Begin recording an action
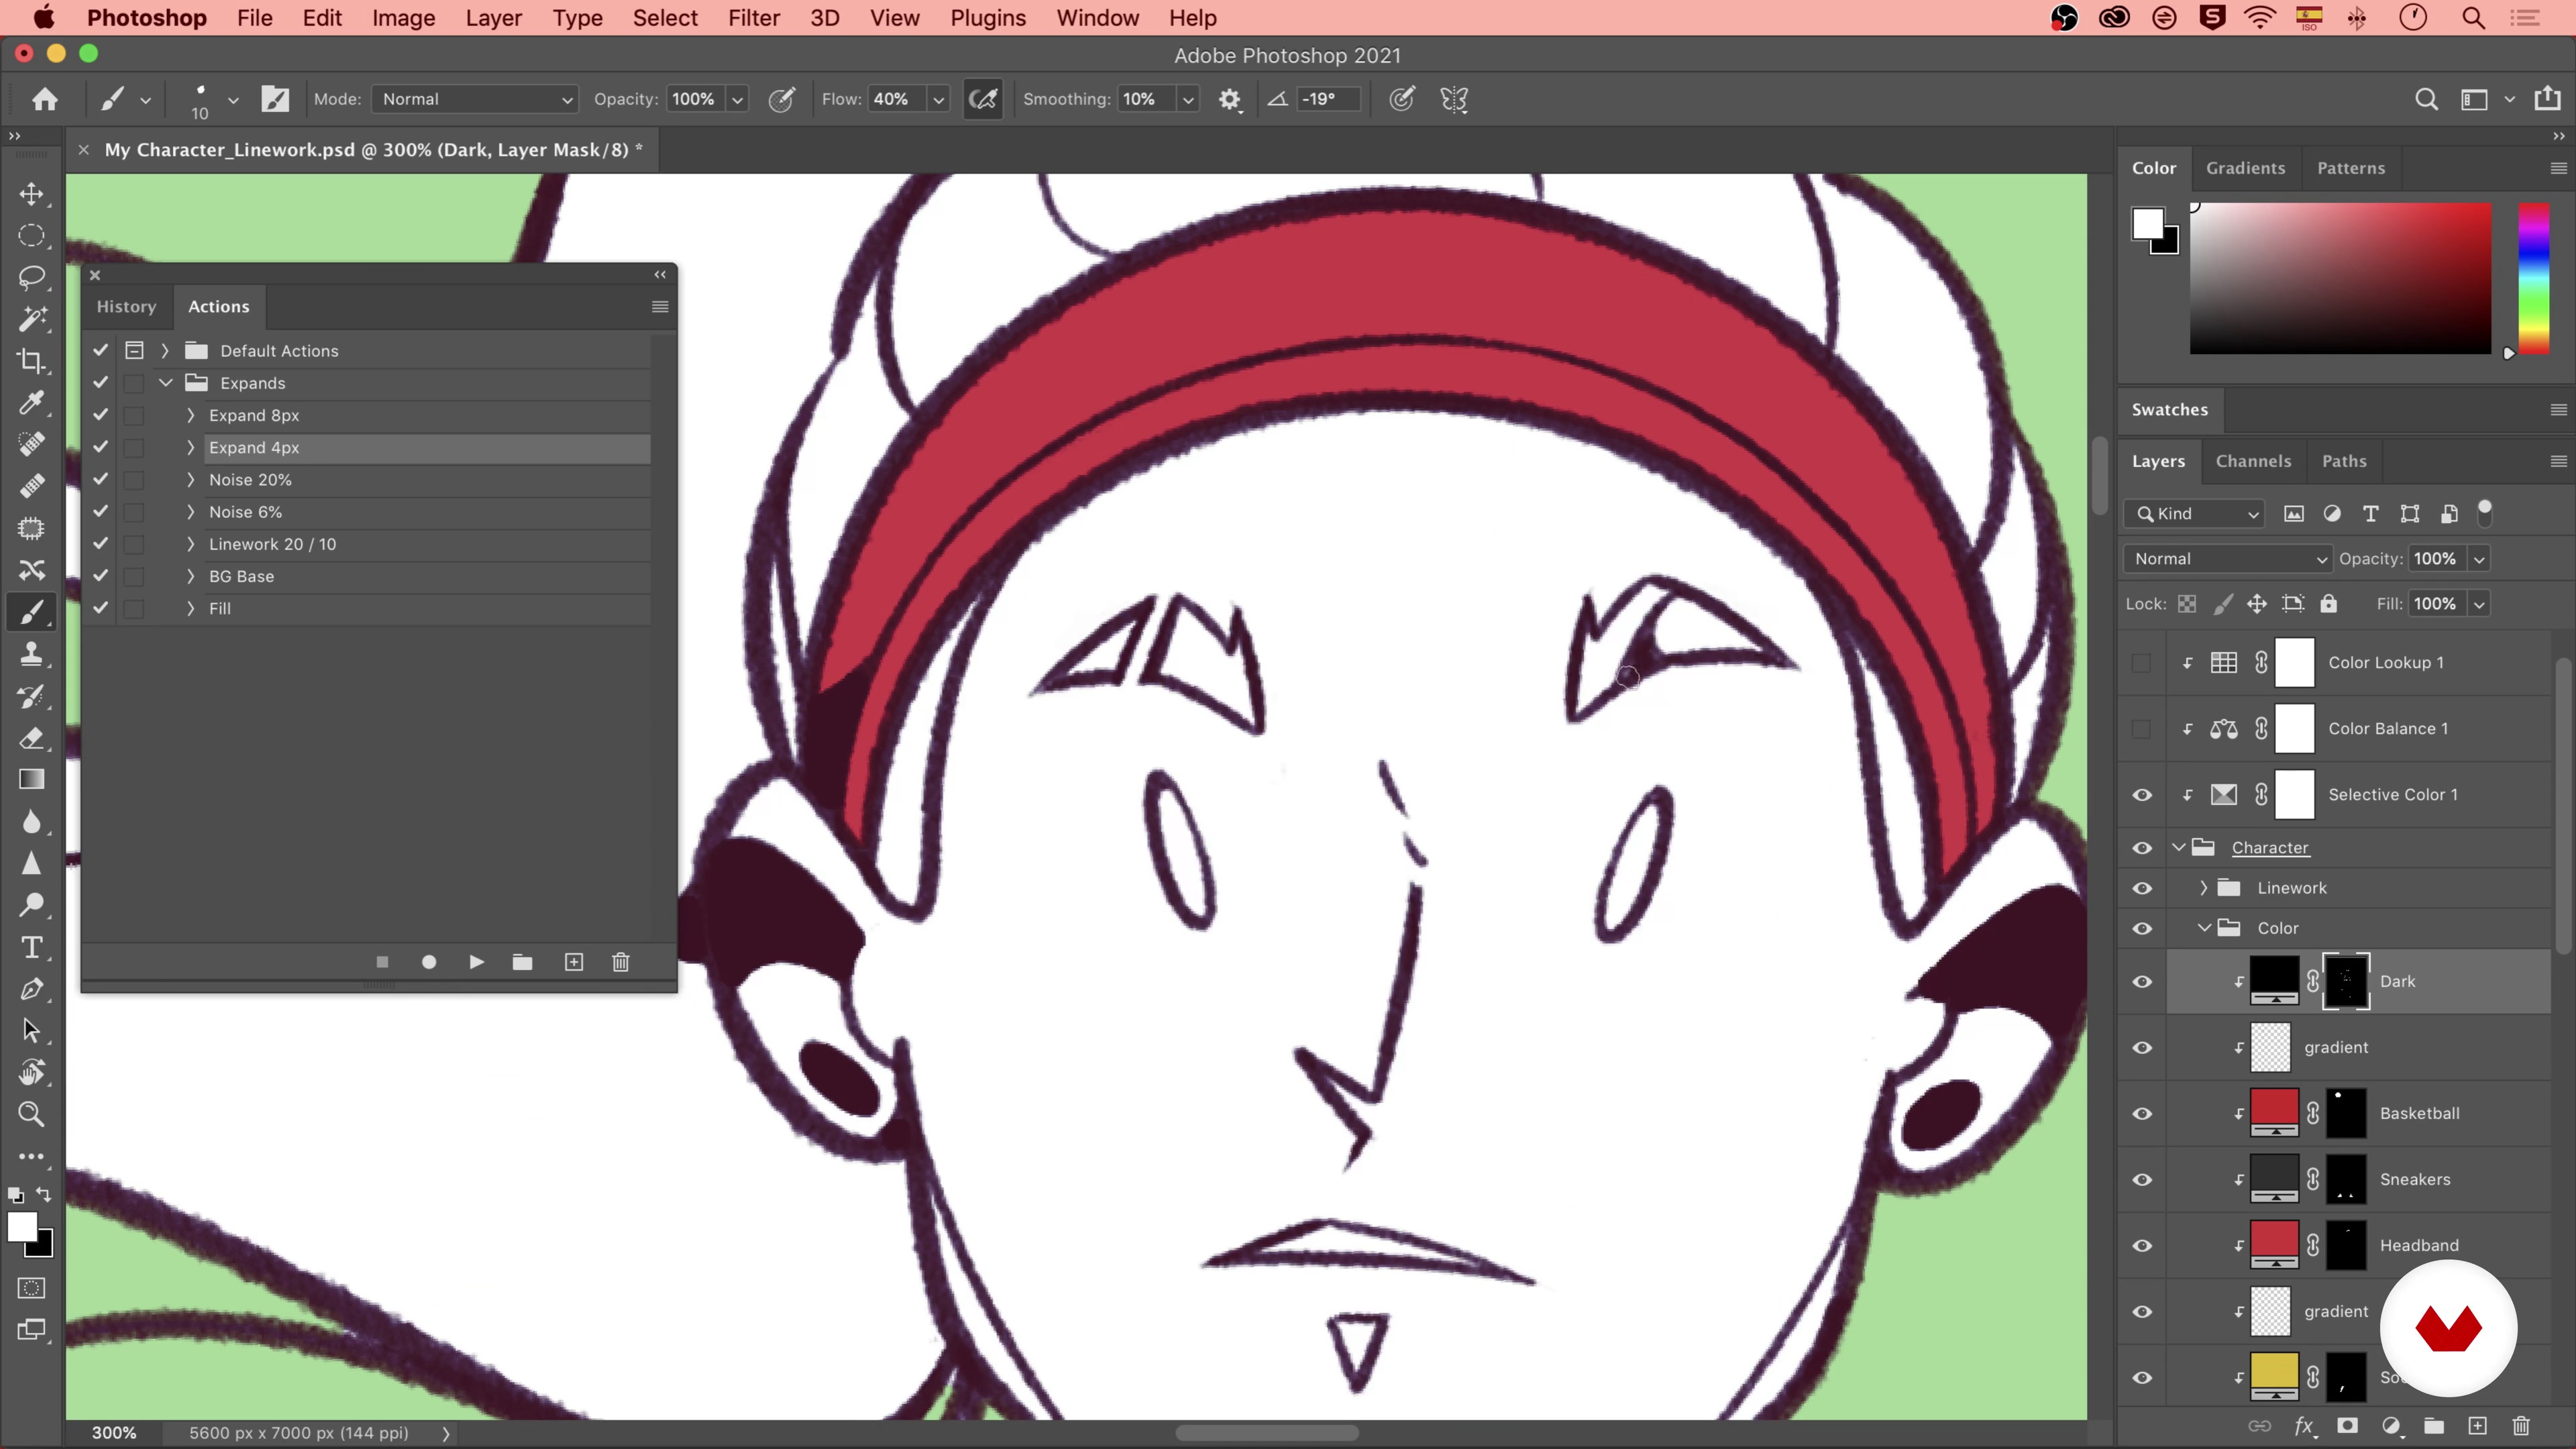 429,962
